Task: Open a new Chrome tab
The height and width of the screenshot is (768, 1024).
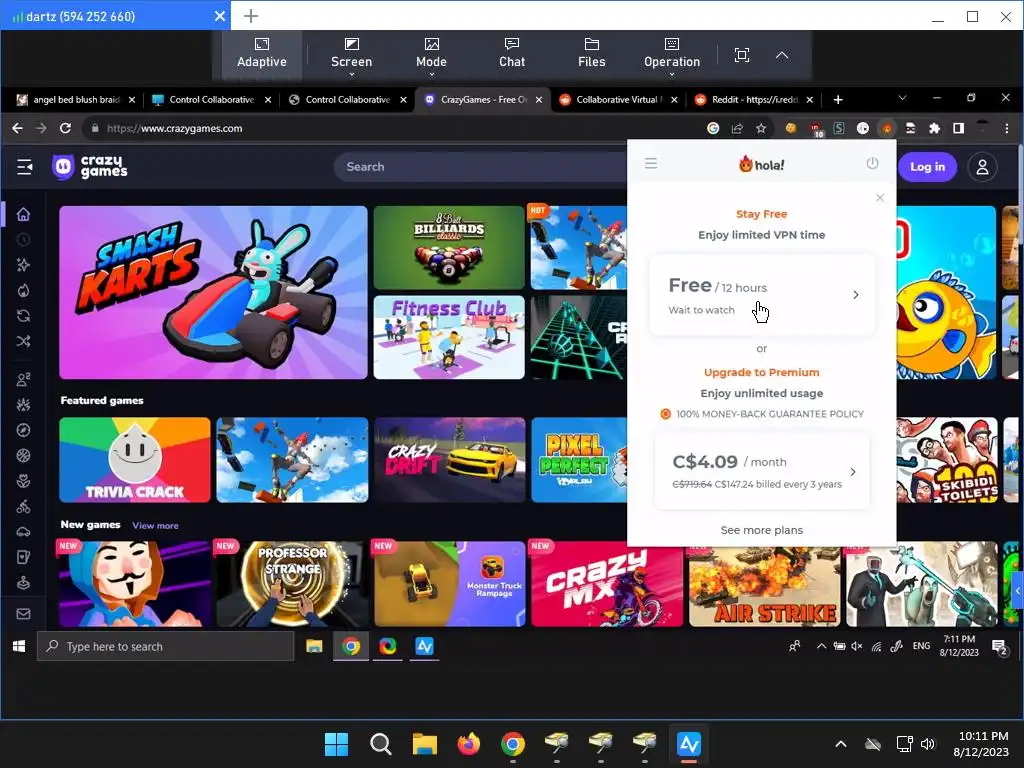Action: 838,100
